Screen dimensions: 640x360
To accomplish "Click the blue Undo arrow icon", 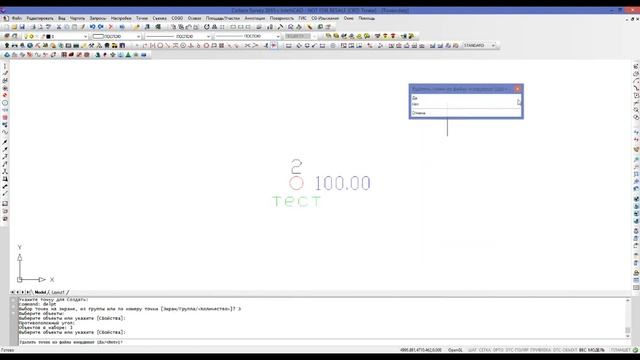I will click(x=93, y=27).
